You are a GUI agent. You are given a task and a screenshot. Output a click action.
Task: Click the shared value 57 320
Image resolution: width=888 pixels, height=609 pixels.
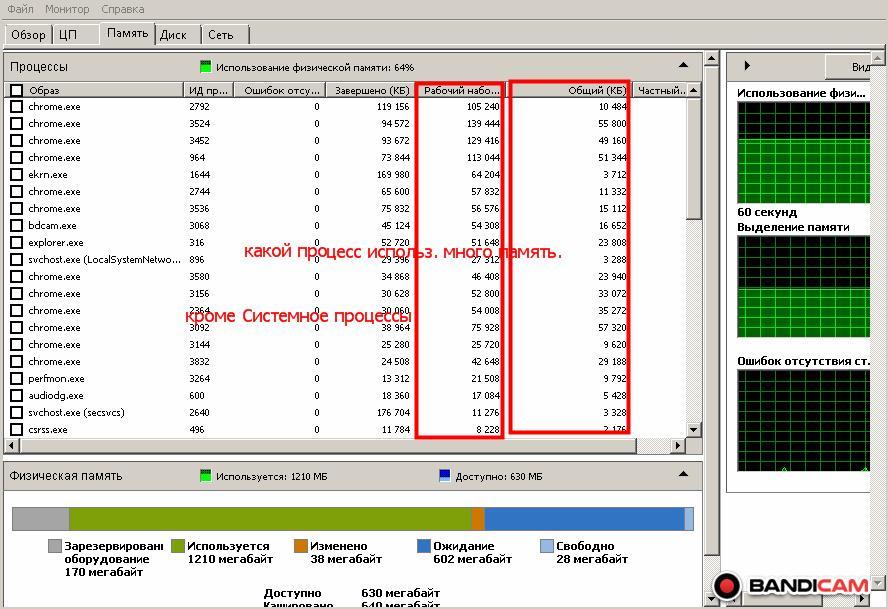[612, 327]
